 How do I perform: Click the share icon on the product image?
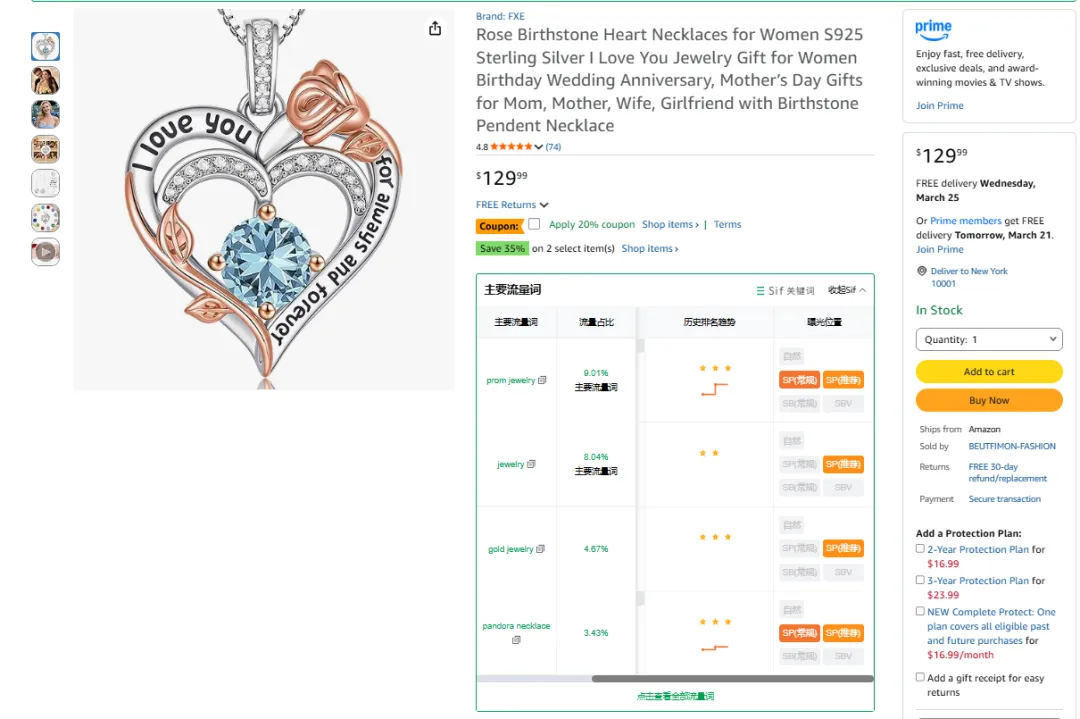[x=435, y=29]
